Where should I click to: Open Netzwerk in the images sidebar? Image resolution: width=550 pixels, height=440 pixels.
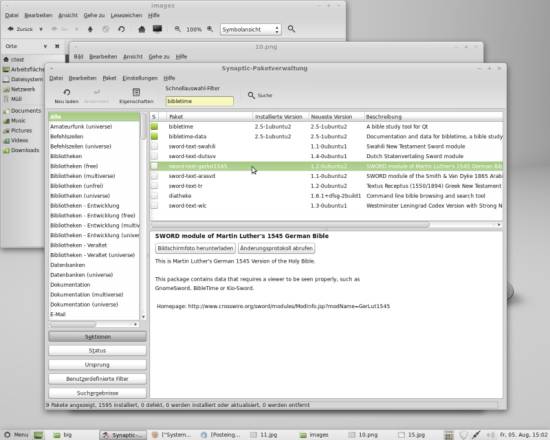coord(19,89)
